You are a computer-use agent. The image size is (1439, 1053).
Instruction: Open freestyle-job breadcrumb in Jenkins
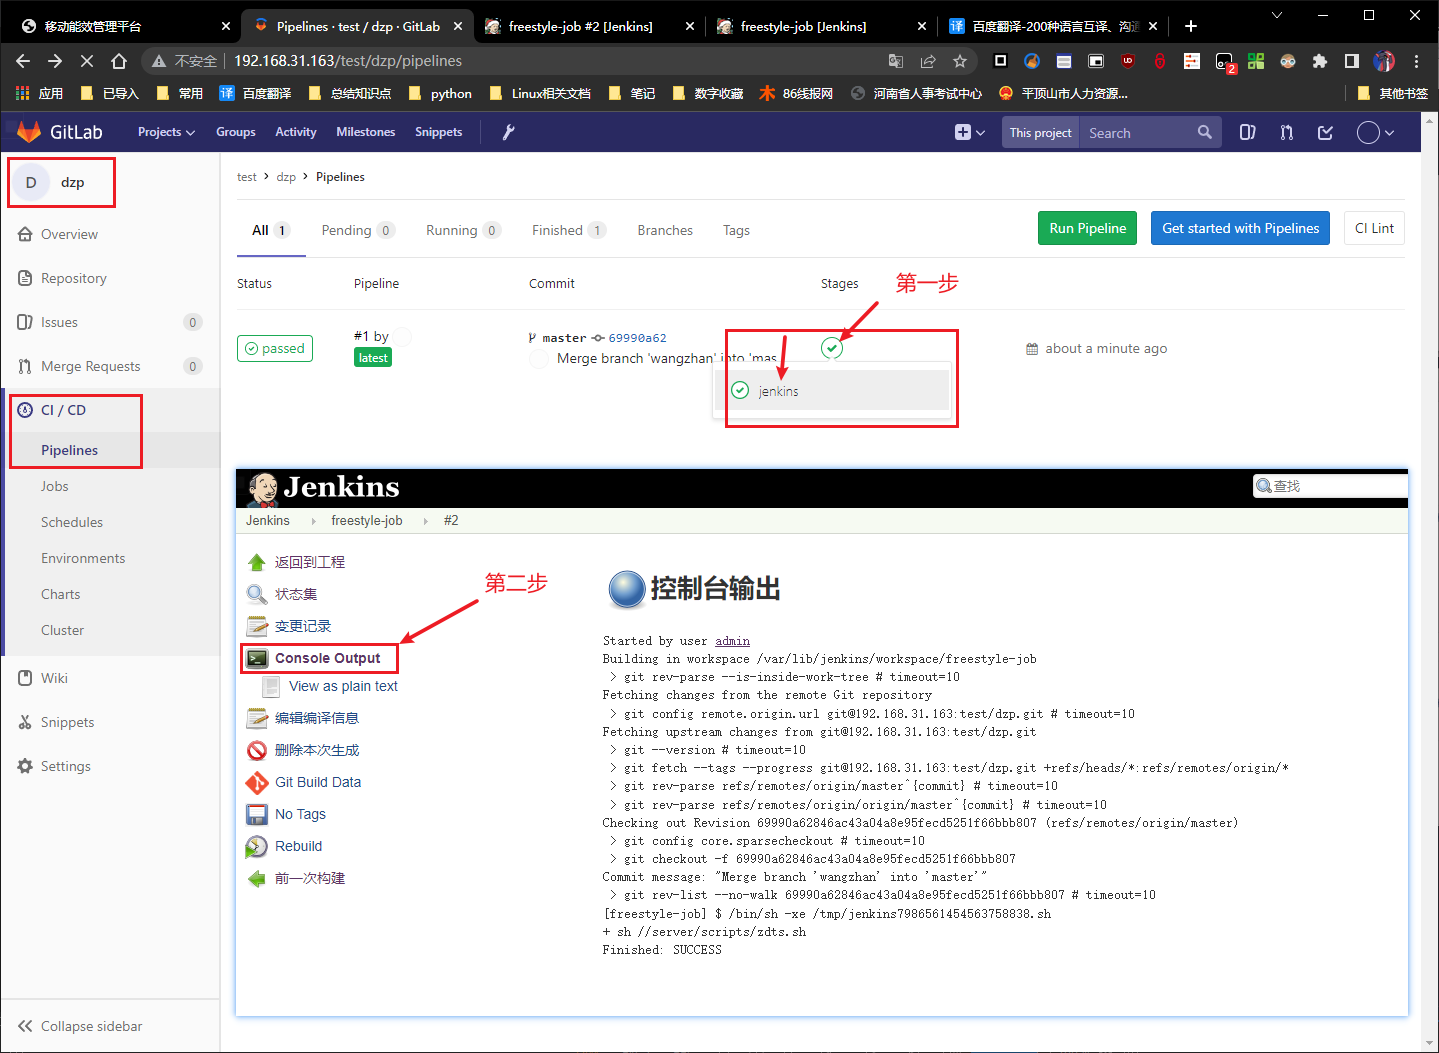(x=367, y=520)
